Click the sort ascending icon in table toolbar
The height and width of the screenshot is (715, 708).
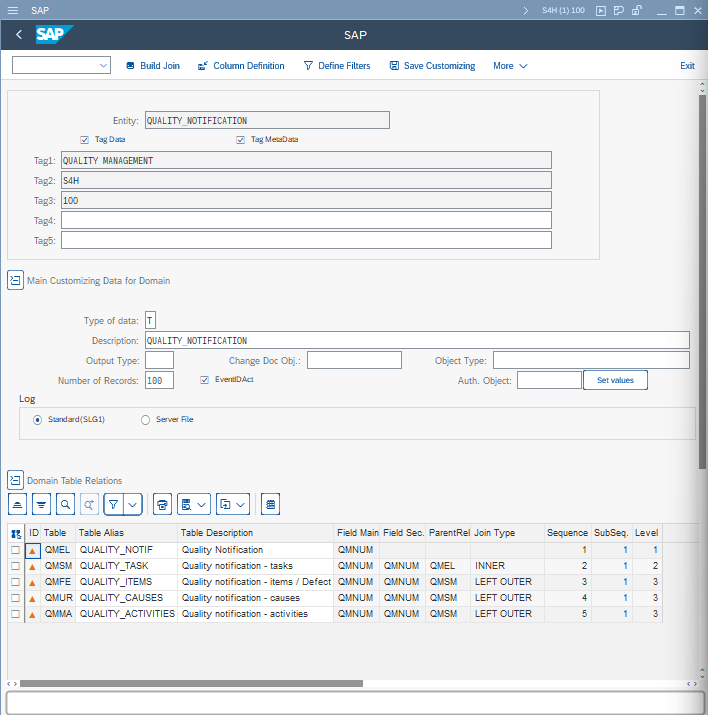(17, 503)
